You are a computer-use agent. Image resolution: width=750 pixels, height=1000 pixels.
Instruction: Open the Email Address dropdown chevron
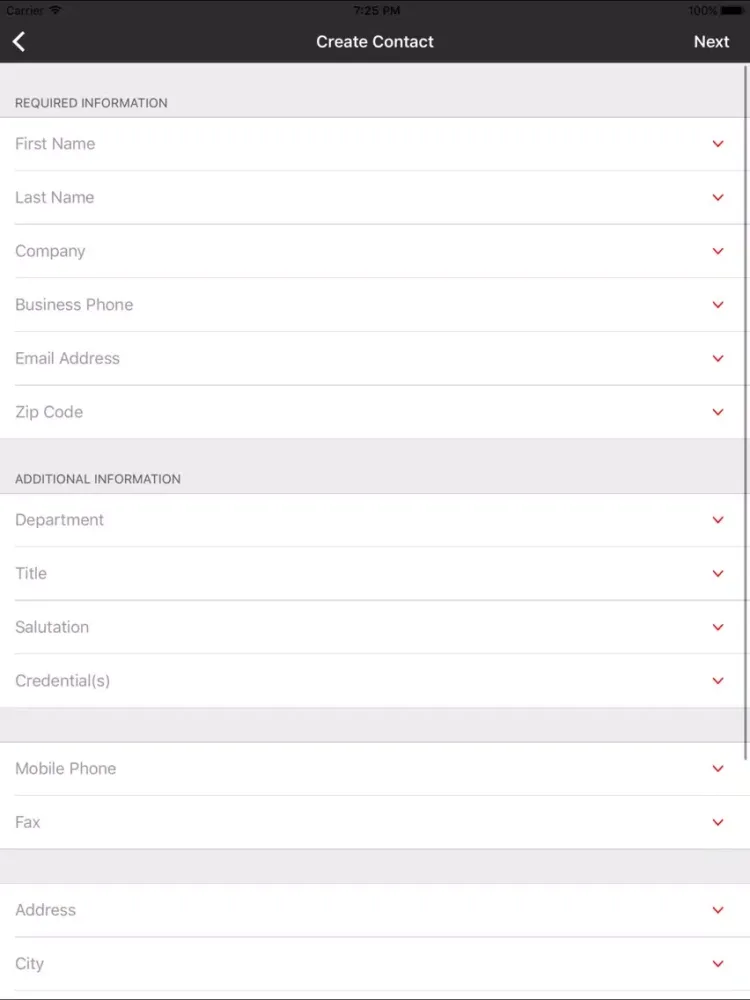click(x=717, y=358)
